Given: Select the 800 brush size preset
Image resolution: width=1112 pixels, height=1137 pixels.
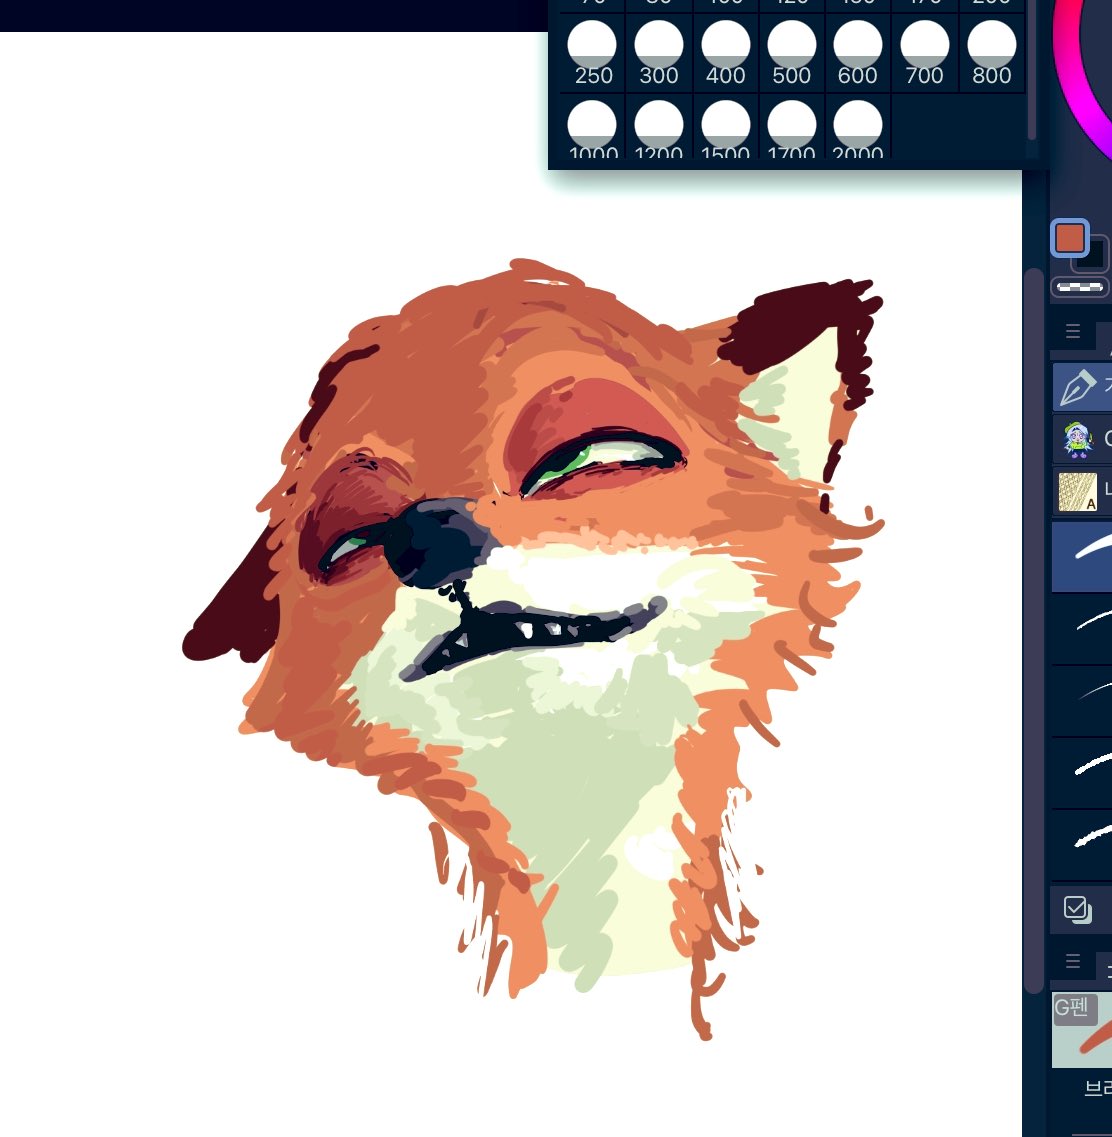Looking at the screenshot, I should [x=992, y=53].
